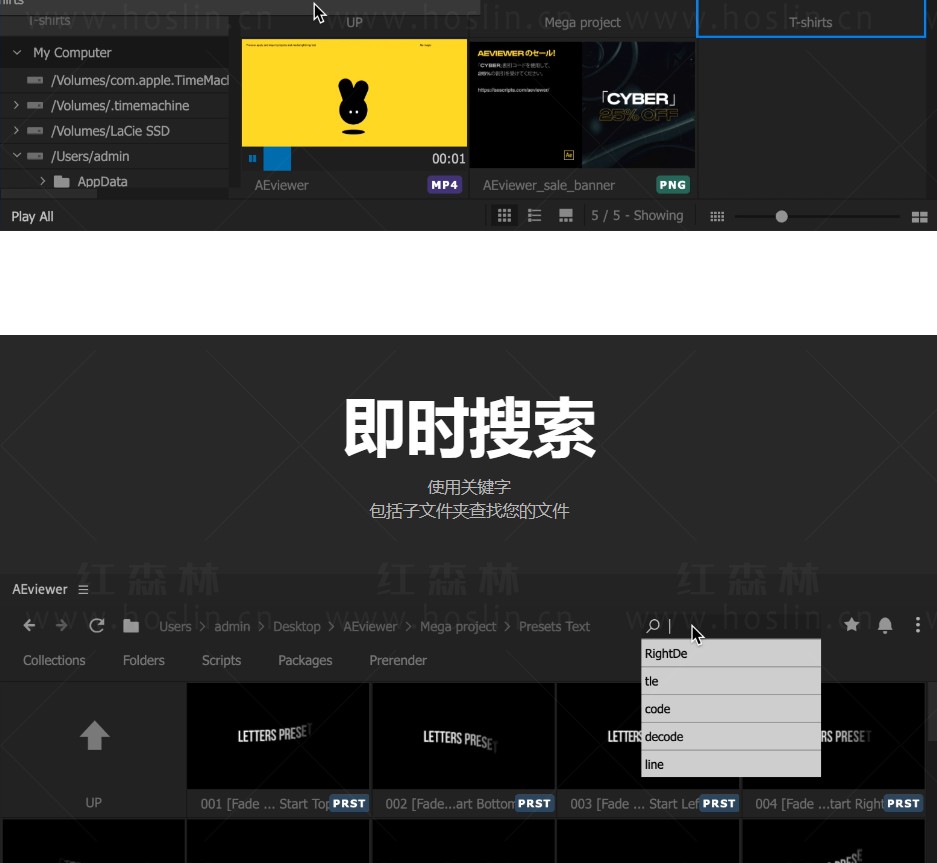The width and height of the screenshot is (937, 863).
Task: Click the large thumbnails size icon
Action: point(919,216)
